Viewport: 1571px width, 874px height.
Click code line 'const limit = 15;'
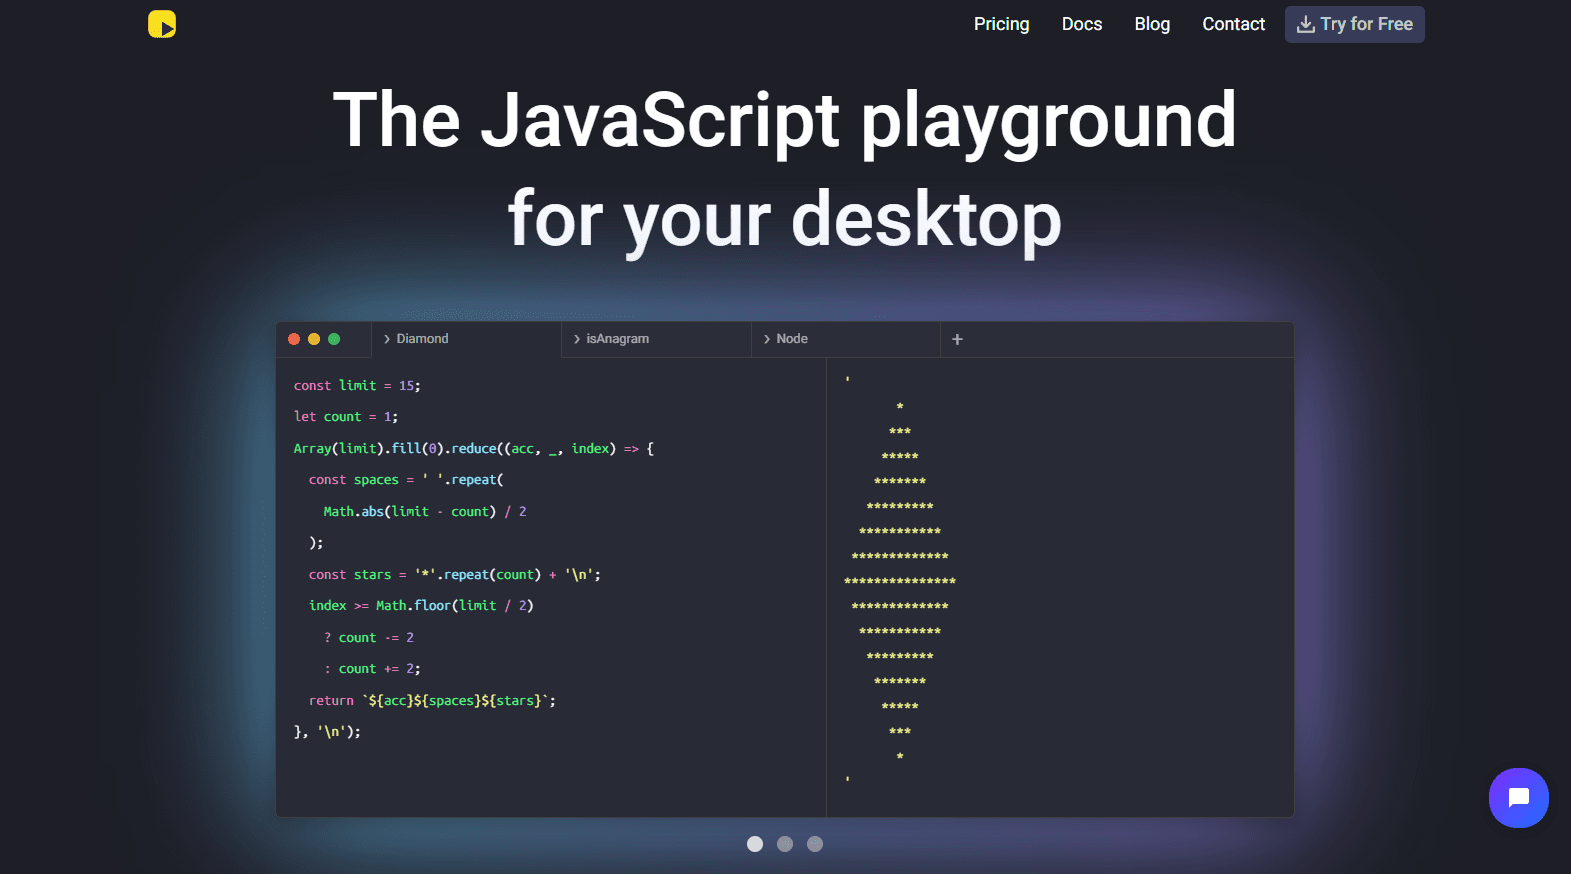point(357,385)
